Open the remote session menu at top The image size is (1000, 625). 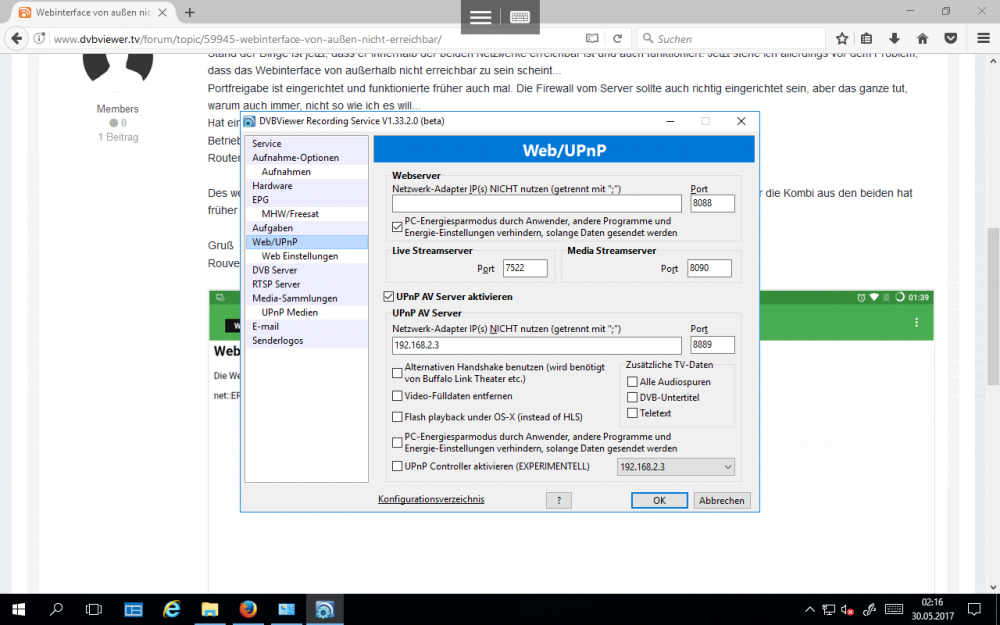coord(480,17)
